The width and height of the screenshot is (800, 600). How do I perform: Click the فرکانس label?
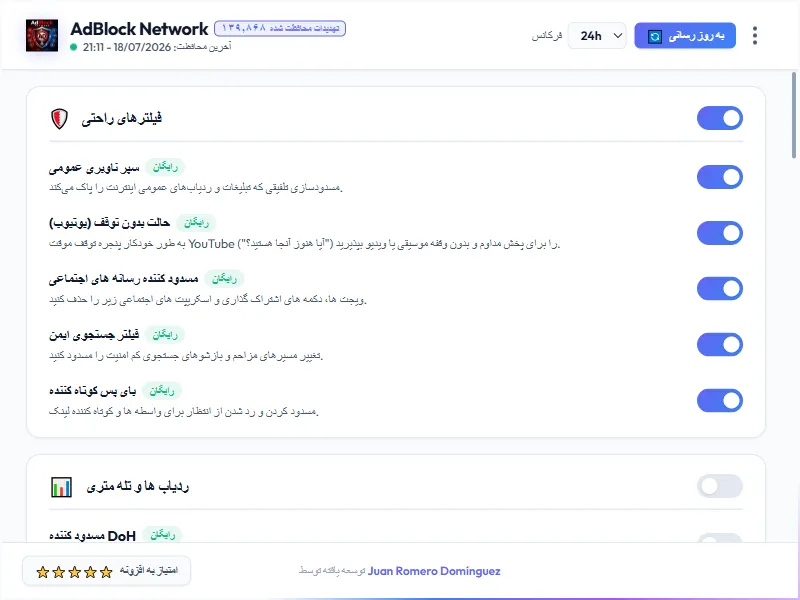pos(546,36)
